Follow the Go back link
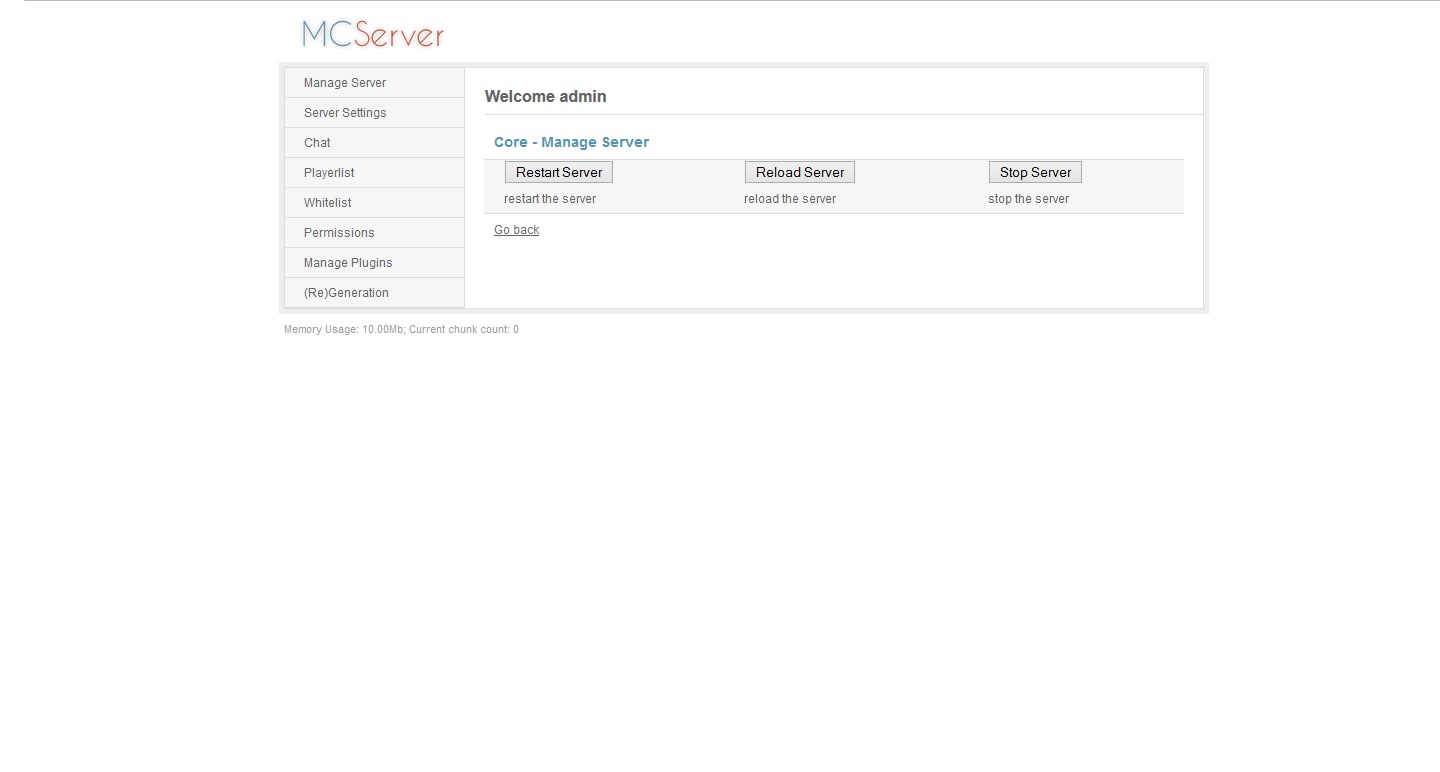 [516, 230]
